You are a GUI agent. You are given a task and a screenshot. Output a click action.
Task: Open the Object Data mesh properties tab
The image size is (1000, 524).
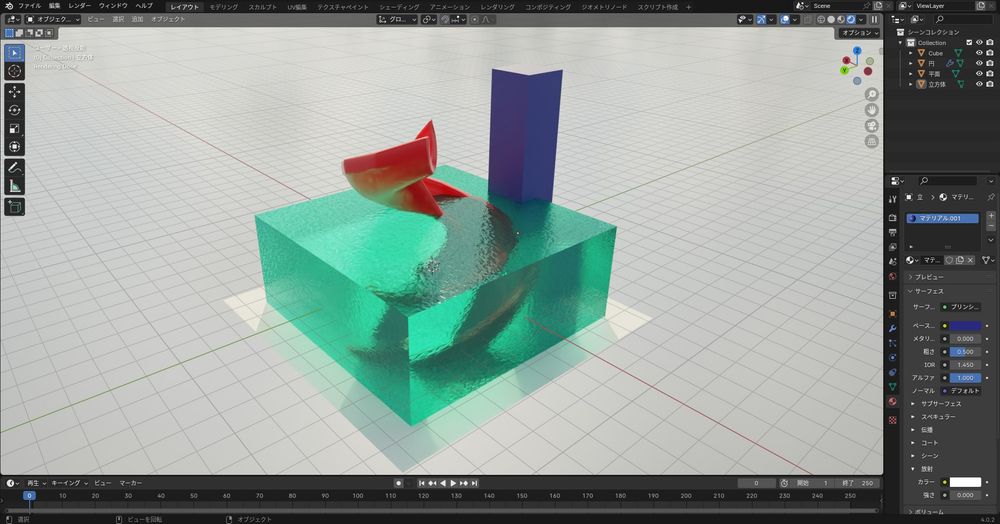[x=892, y=387]
